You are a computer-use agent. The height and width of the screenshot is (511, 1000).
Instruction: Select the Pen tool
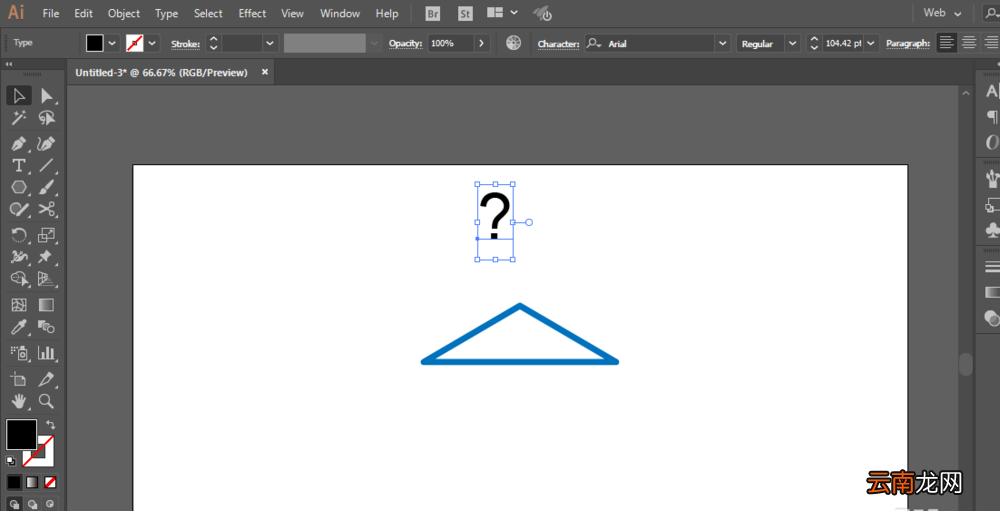19,144
